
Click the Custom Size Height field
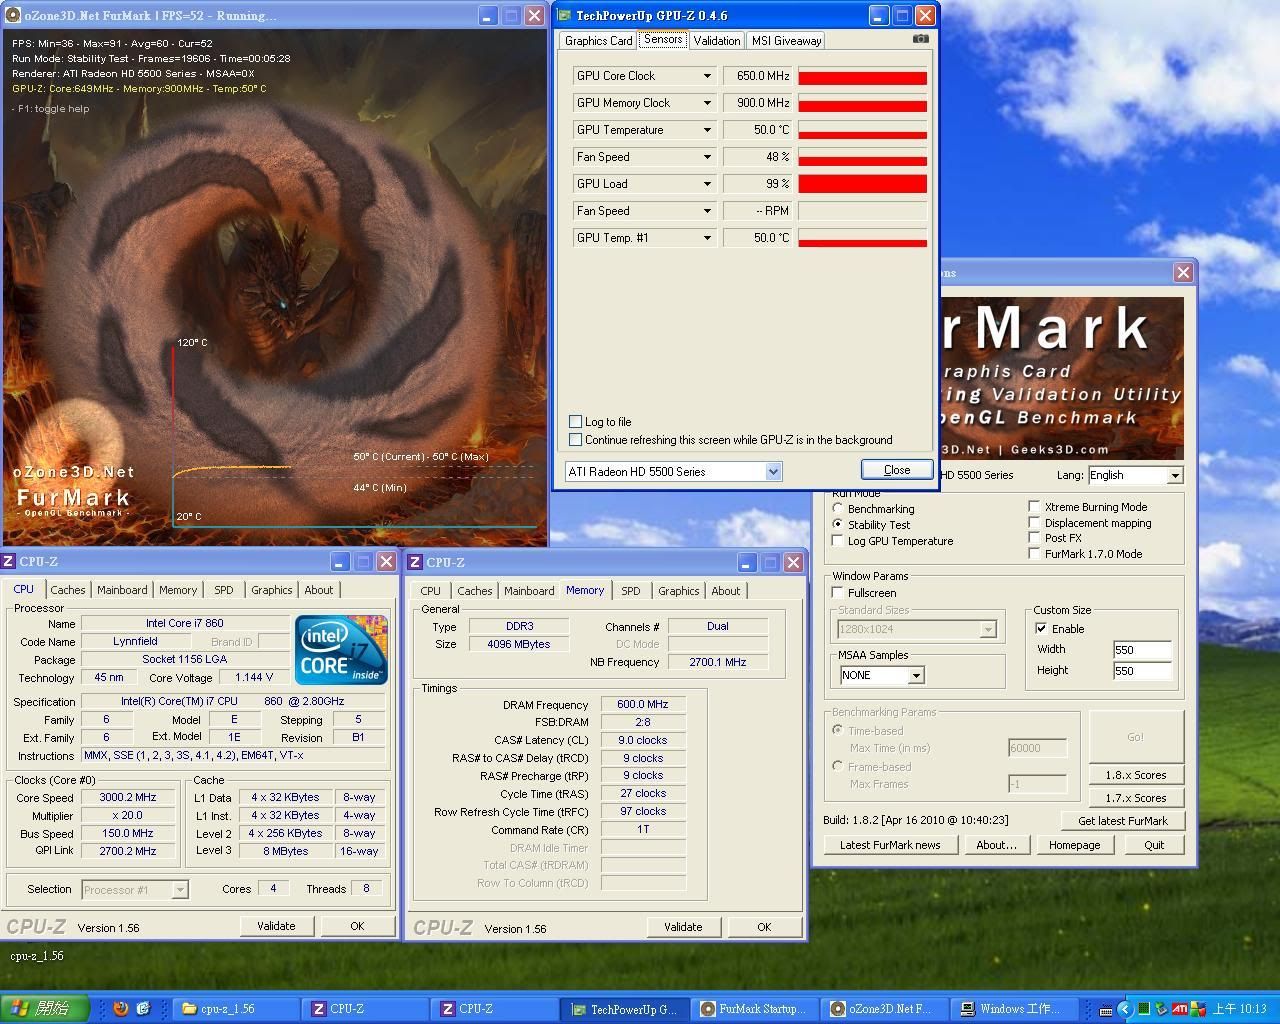1142,671
